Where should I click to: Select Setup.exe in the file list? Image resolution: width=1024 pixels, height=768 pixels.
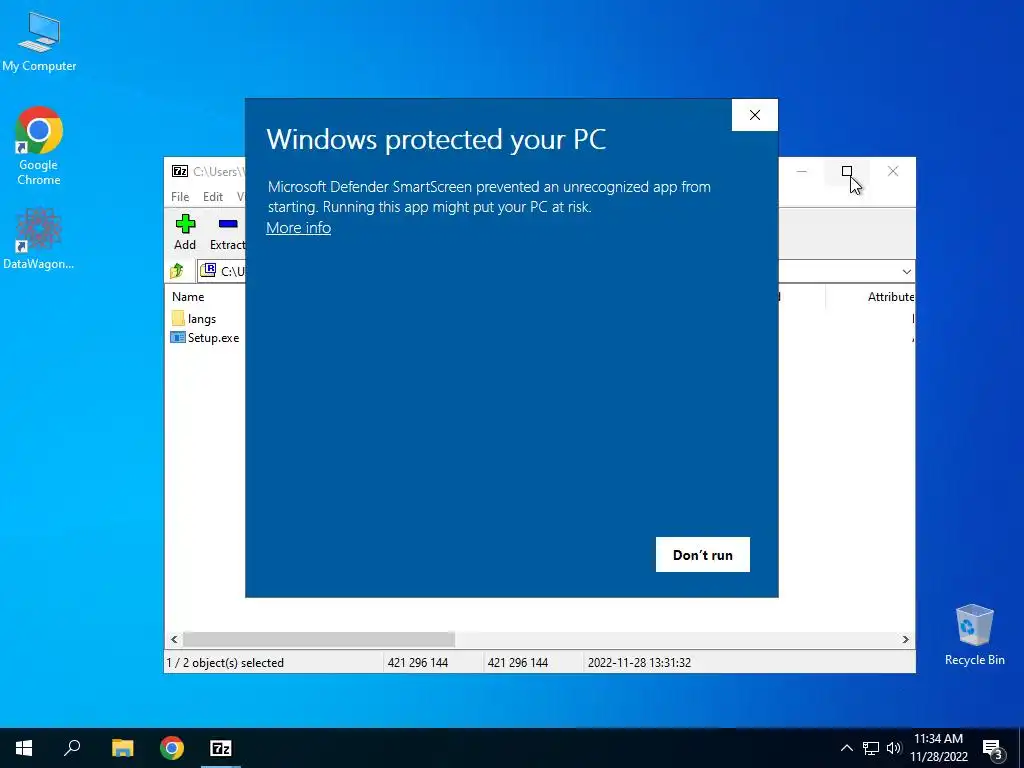[x=205, y=338]
